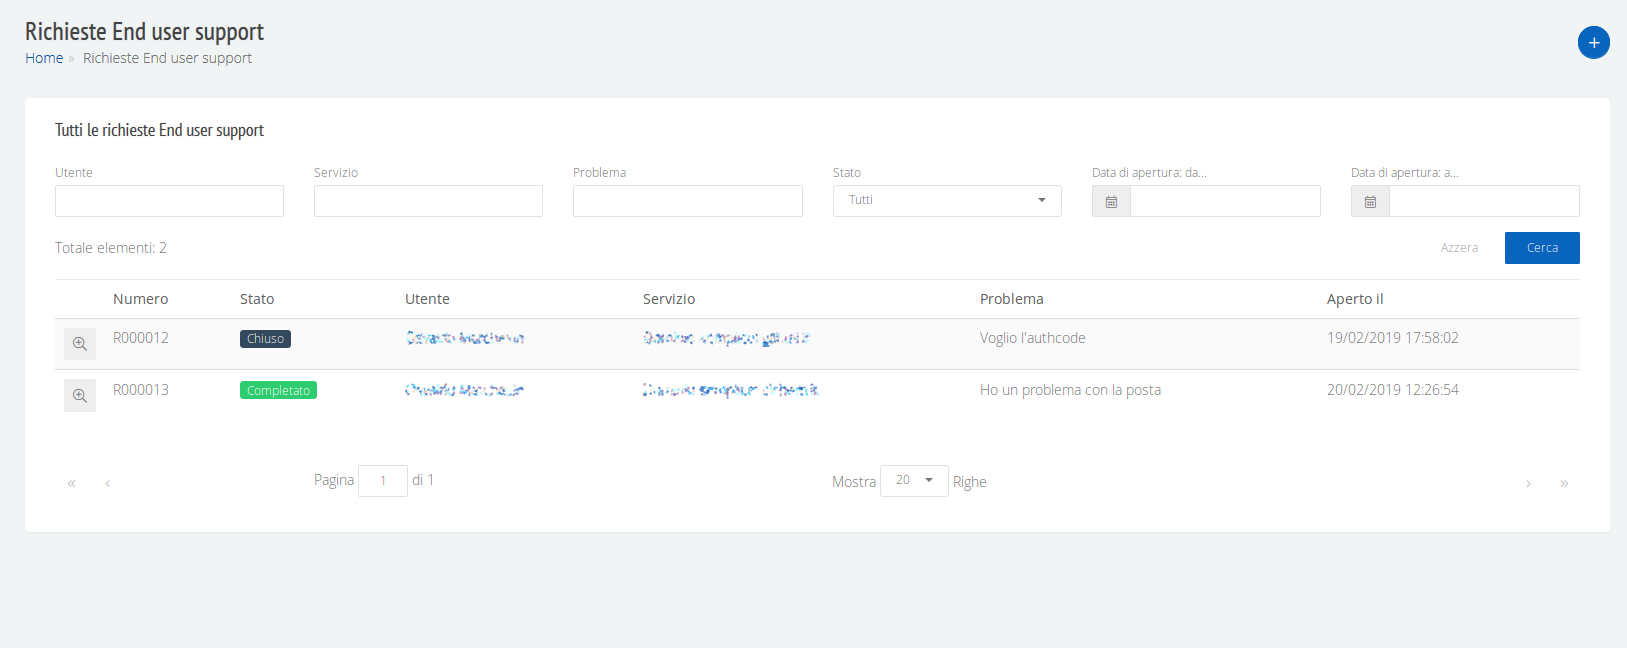Open details magnifier for request R000012
Viewport: 1627px width, 648px height.
(80, 344)
